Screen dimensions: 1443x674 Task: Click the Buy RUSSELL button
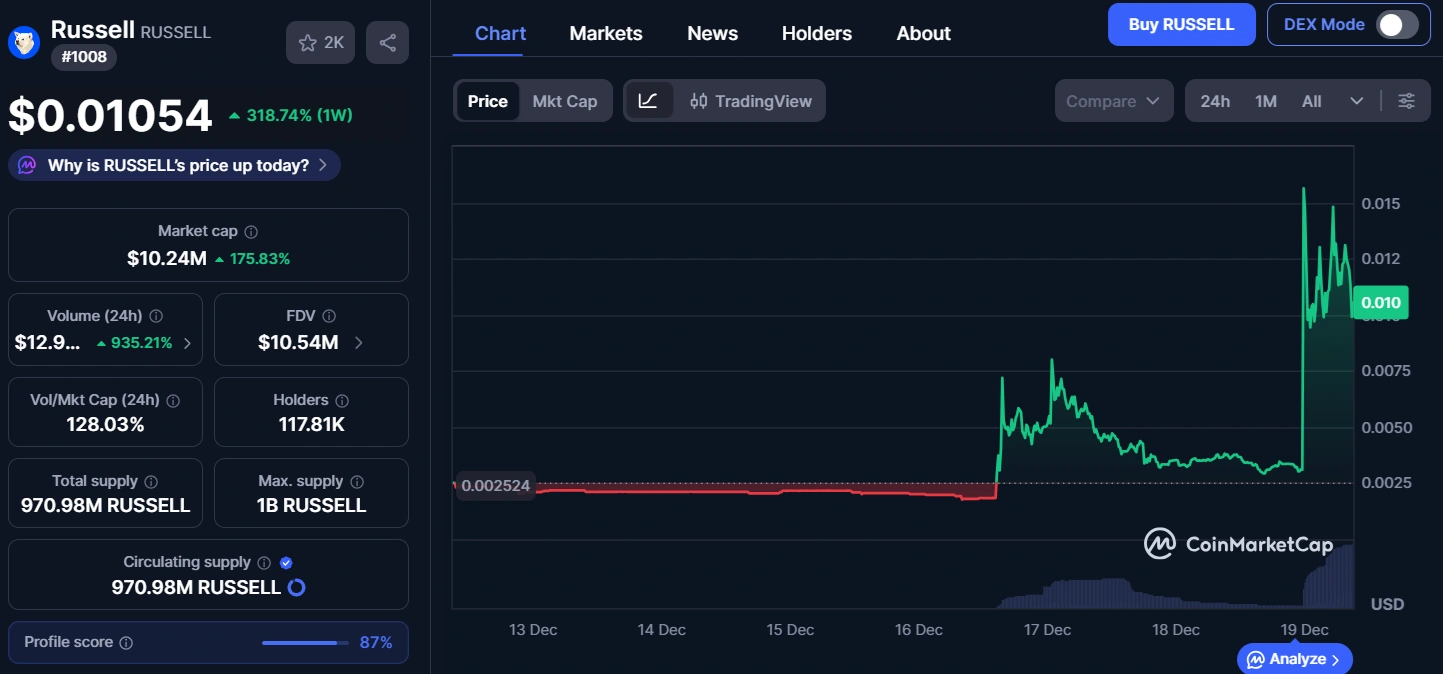tap(1181, 23)
